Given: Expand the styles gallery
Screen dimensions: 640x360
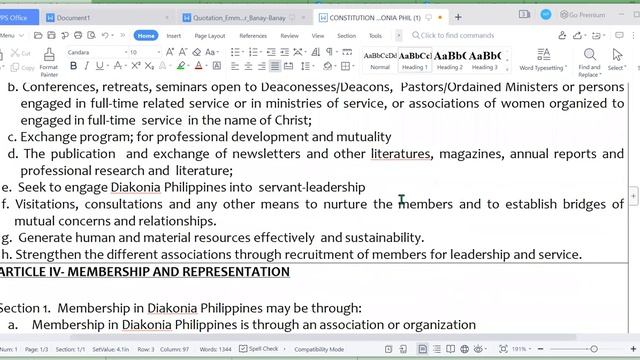Looking at the screenshot, I should pos(507,69).
